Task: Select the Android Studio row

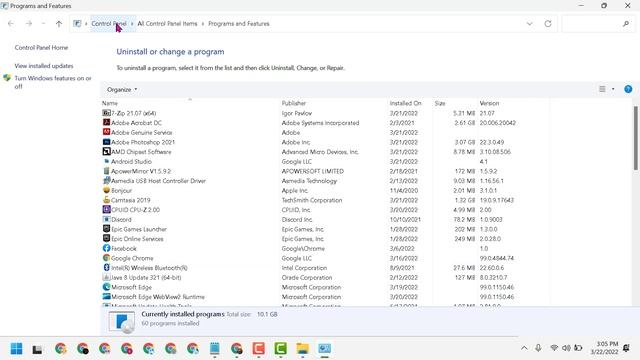Action: coord(326,161)
